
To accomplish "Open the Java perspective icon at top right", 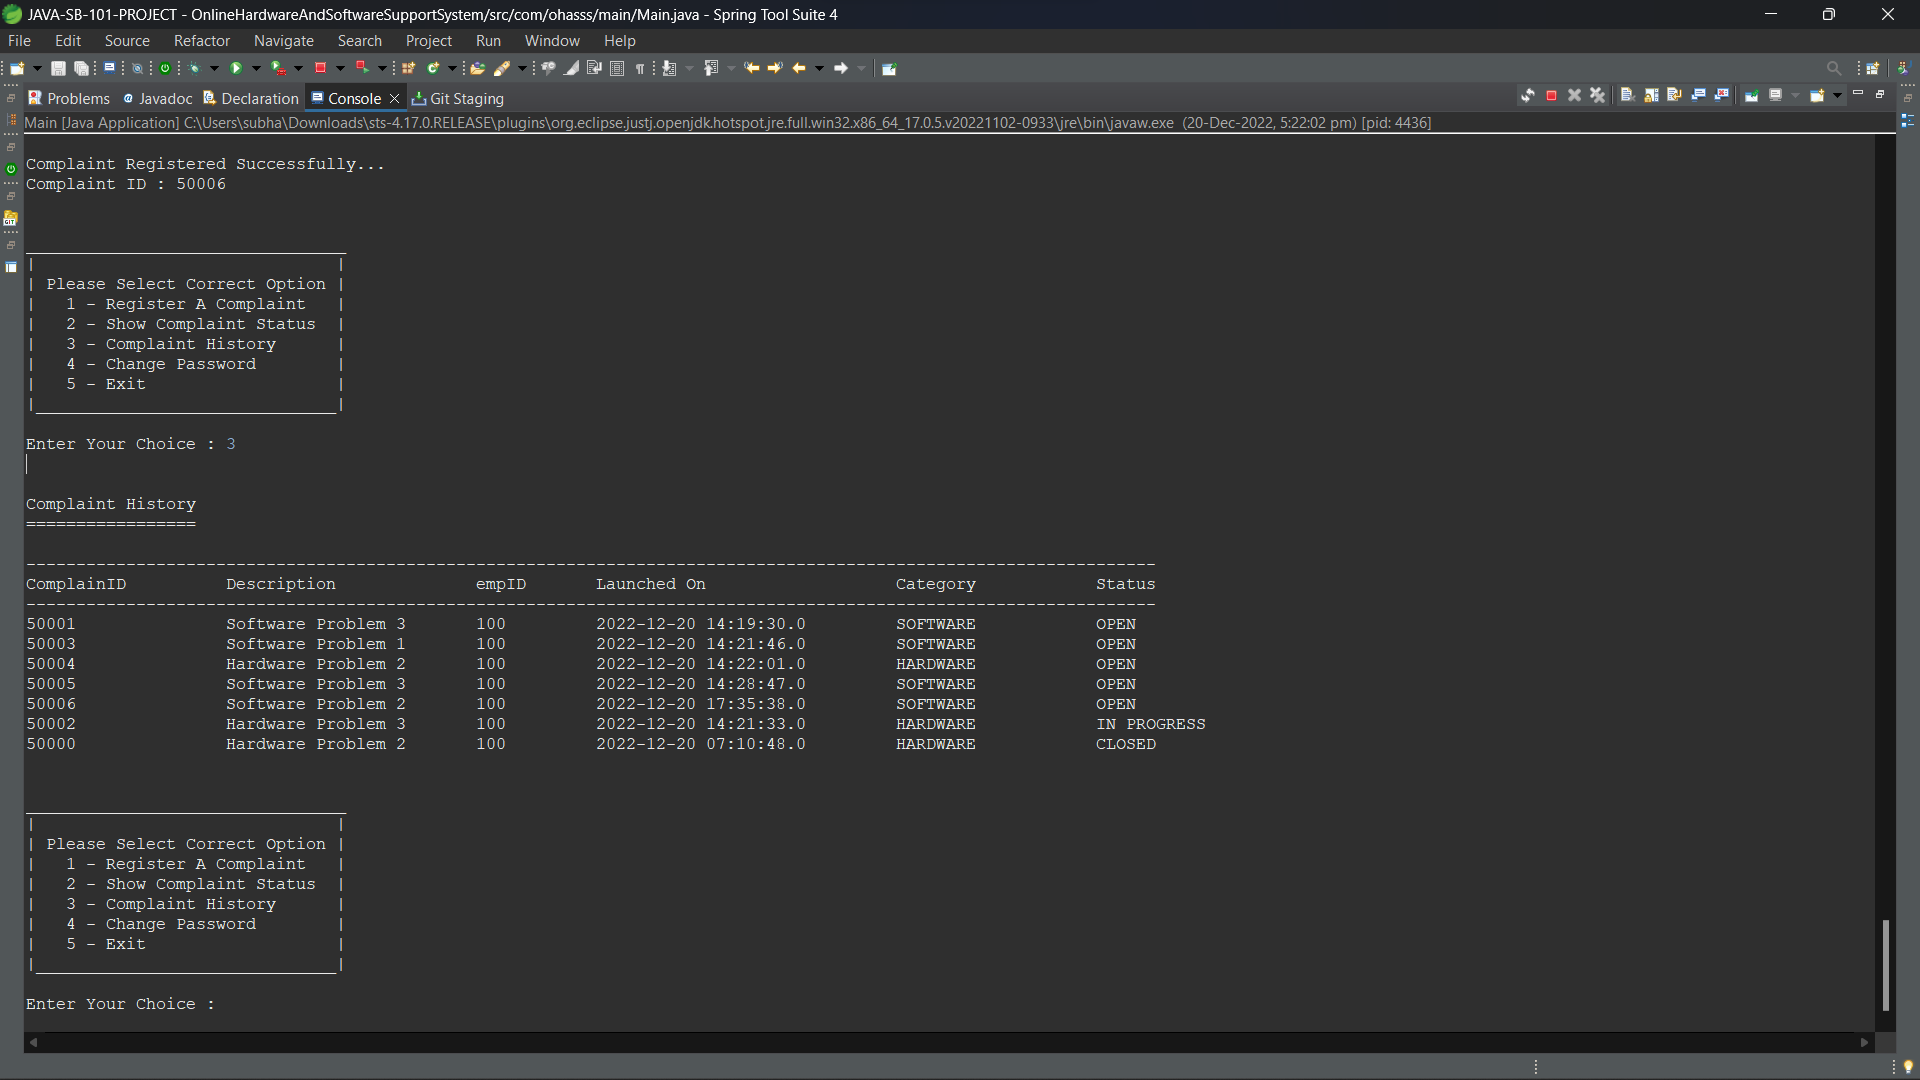I will point(1903,69).
